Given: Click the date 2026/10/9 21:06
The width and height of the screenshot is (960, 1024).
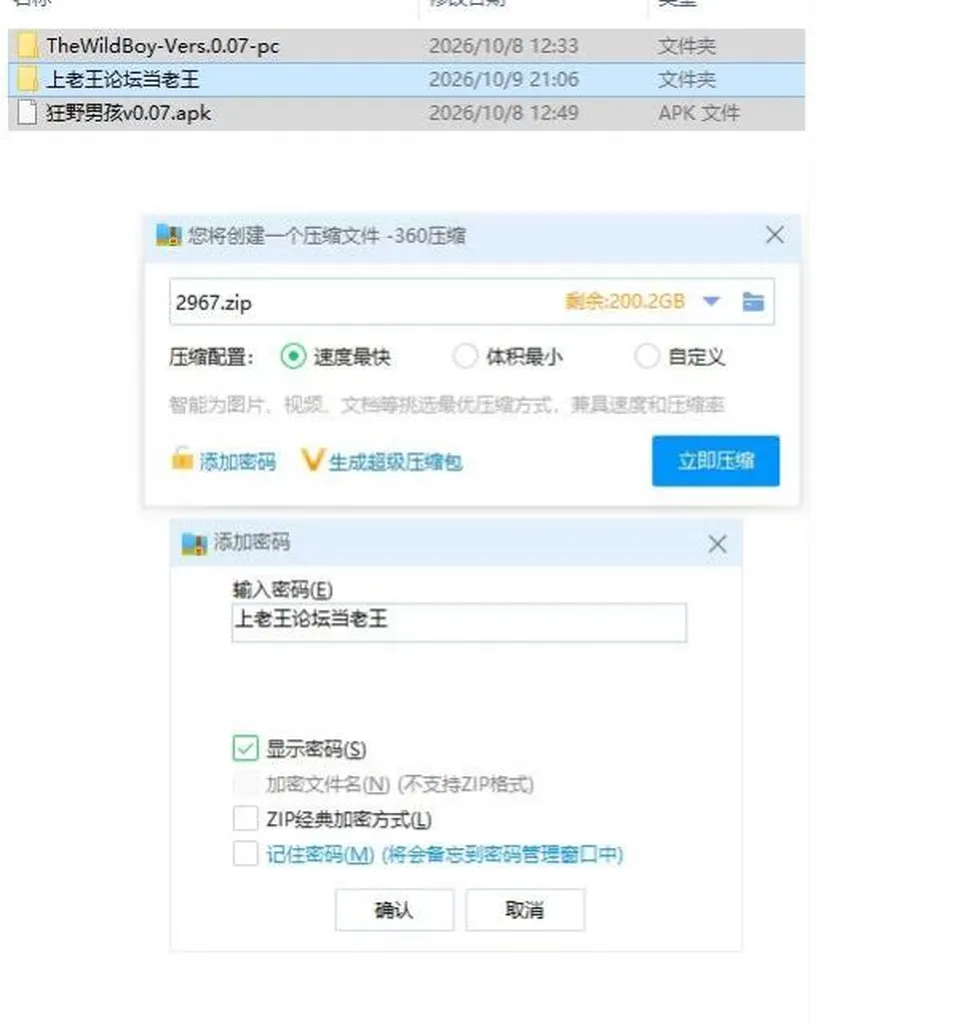Looking at the screenshot, I should (504, 80).
